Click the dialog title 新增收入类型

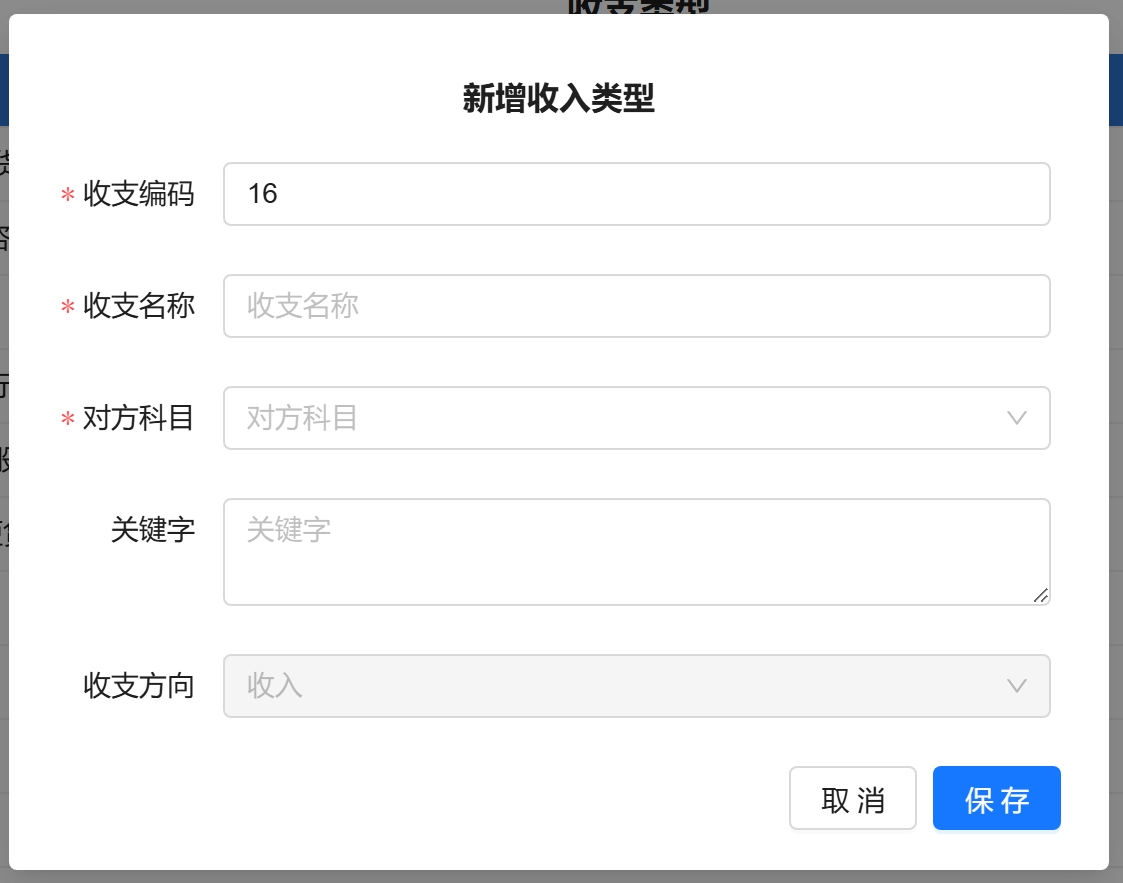[558, 99]
